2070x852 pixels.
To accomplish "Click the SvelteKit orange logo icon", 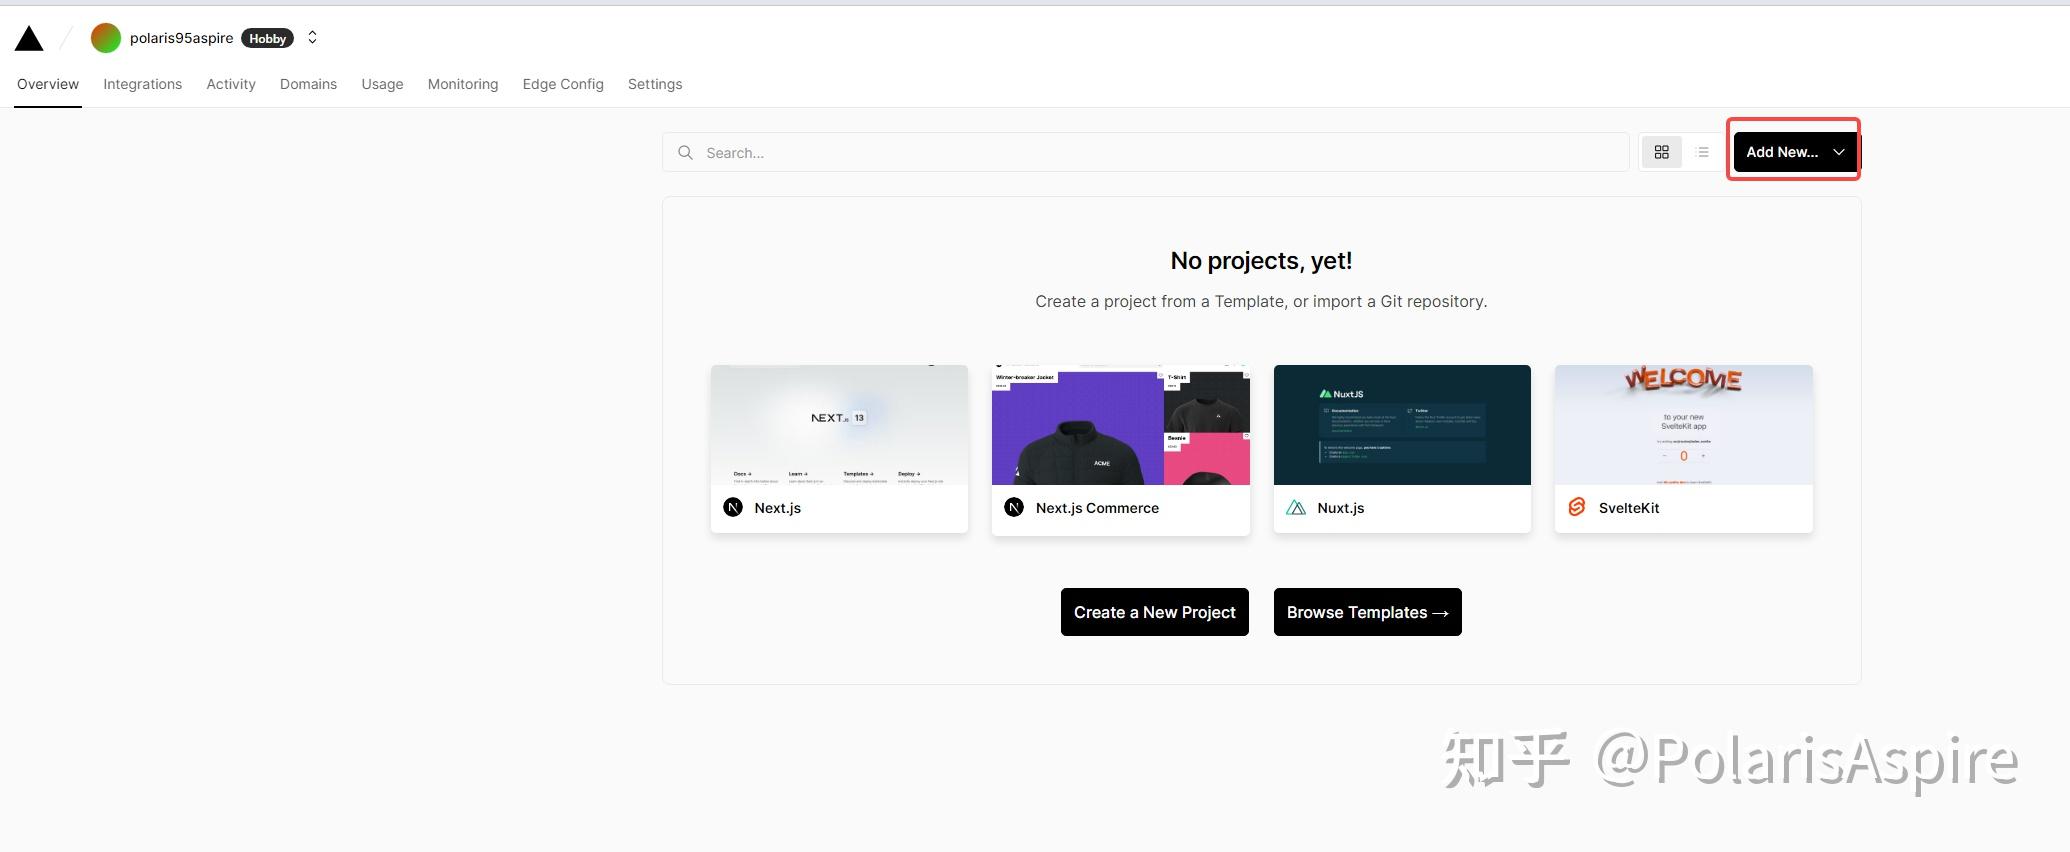I will click(1577, 507).
